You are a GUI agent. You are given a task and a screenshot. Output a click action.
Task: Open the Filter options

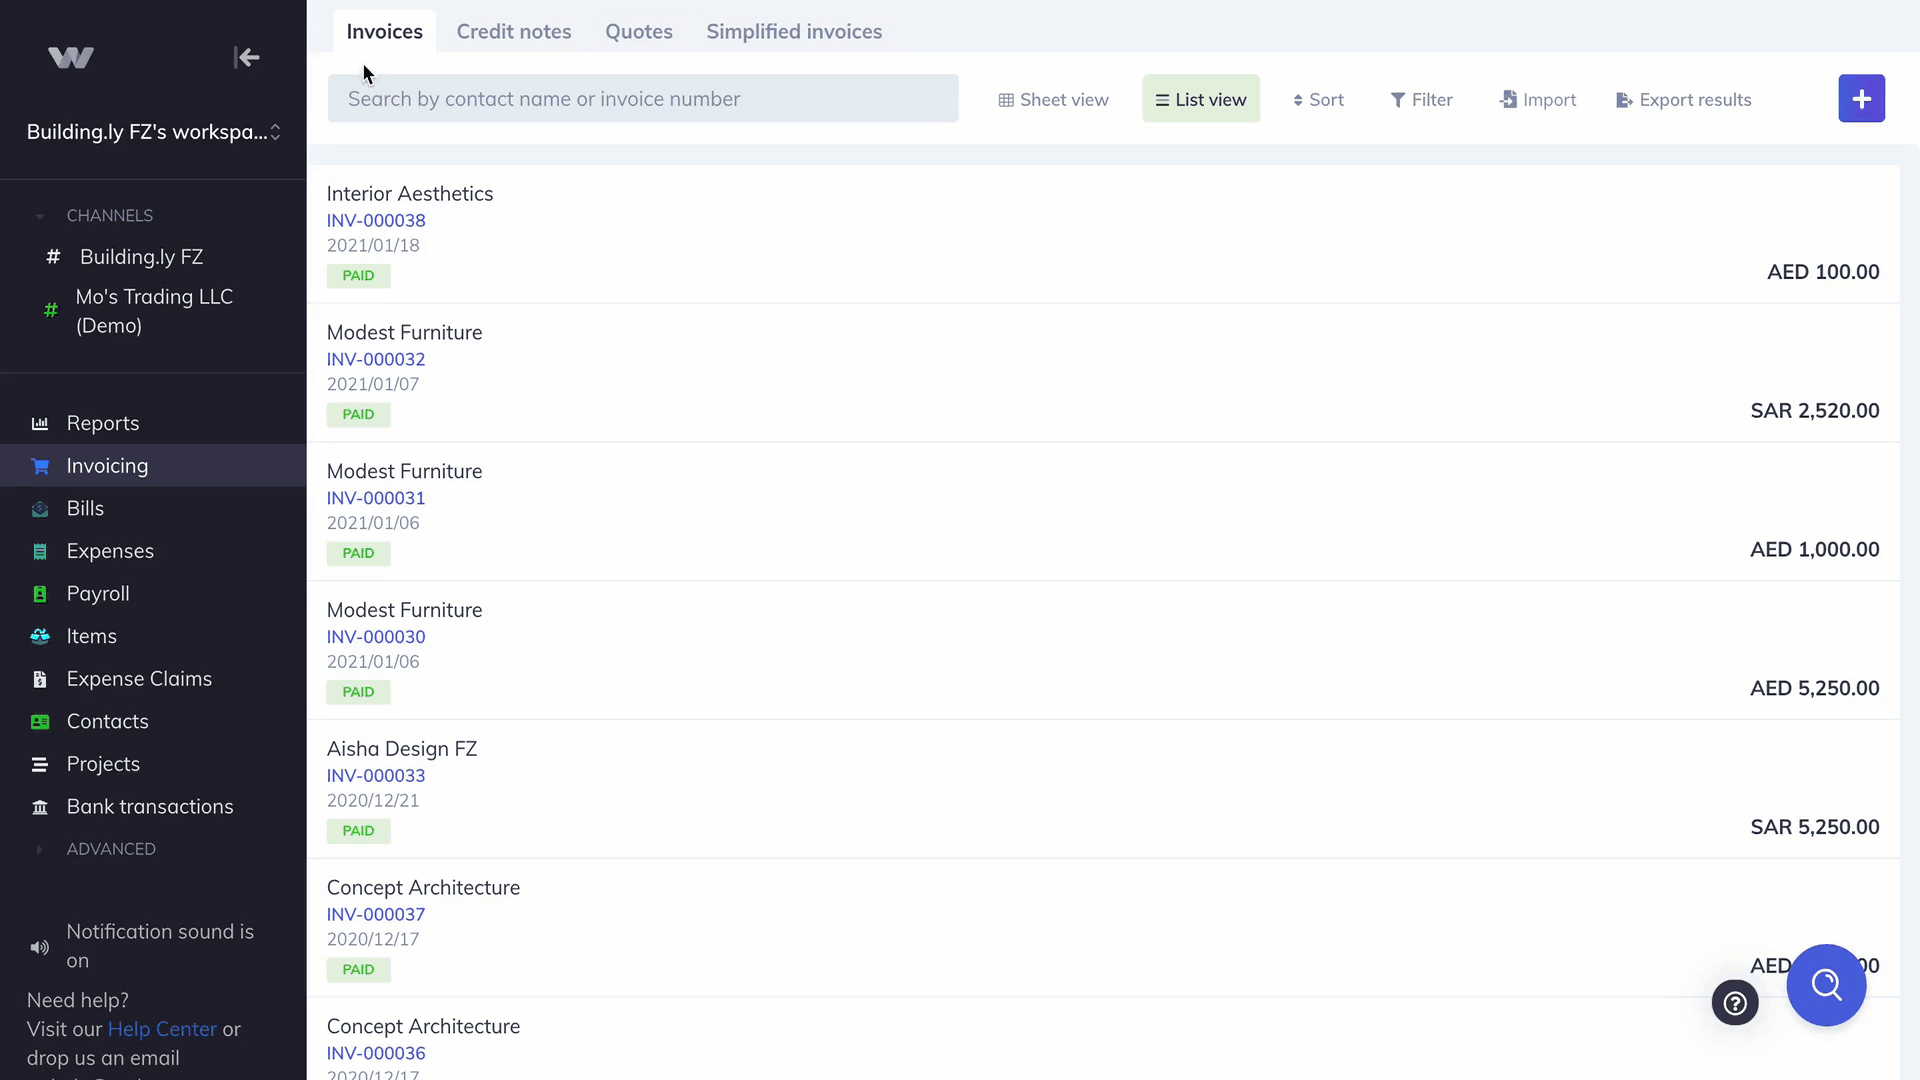[1421, 99]
